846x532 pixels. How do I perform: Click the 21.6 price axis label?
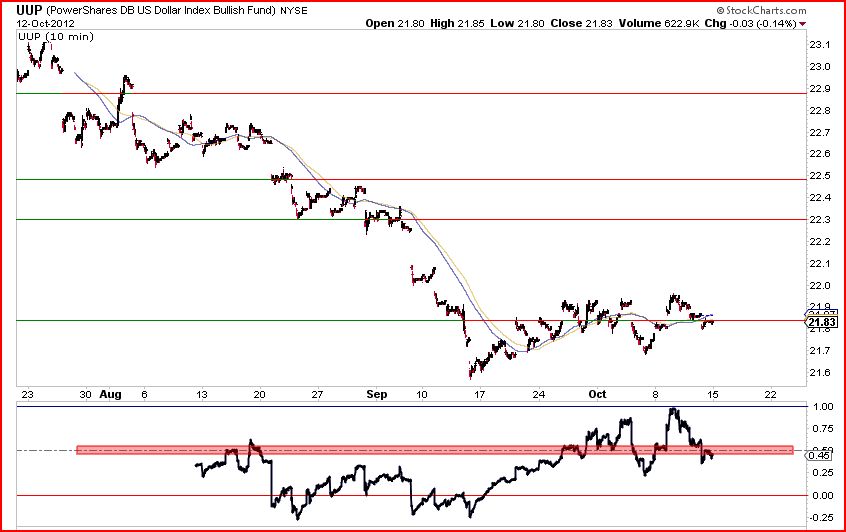coord(820,372)
